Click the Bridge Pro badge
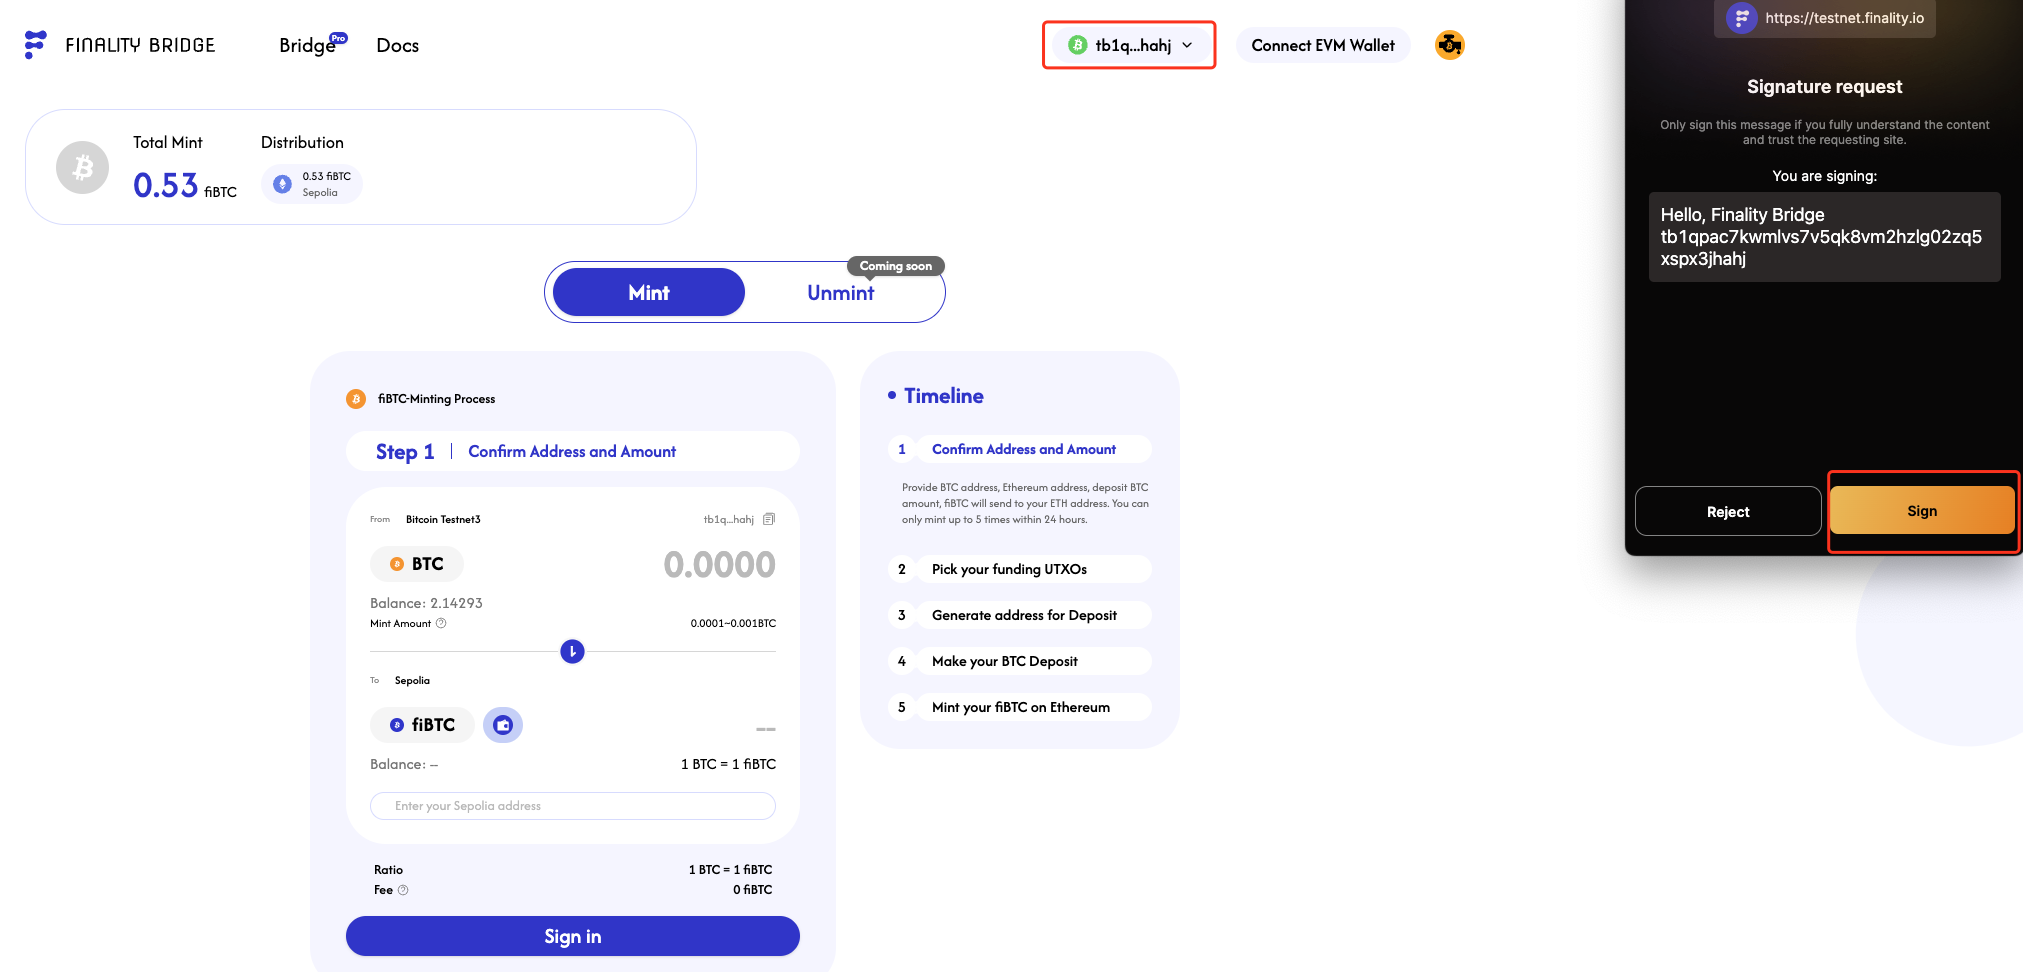 click(x=338, y=36)
